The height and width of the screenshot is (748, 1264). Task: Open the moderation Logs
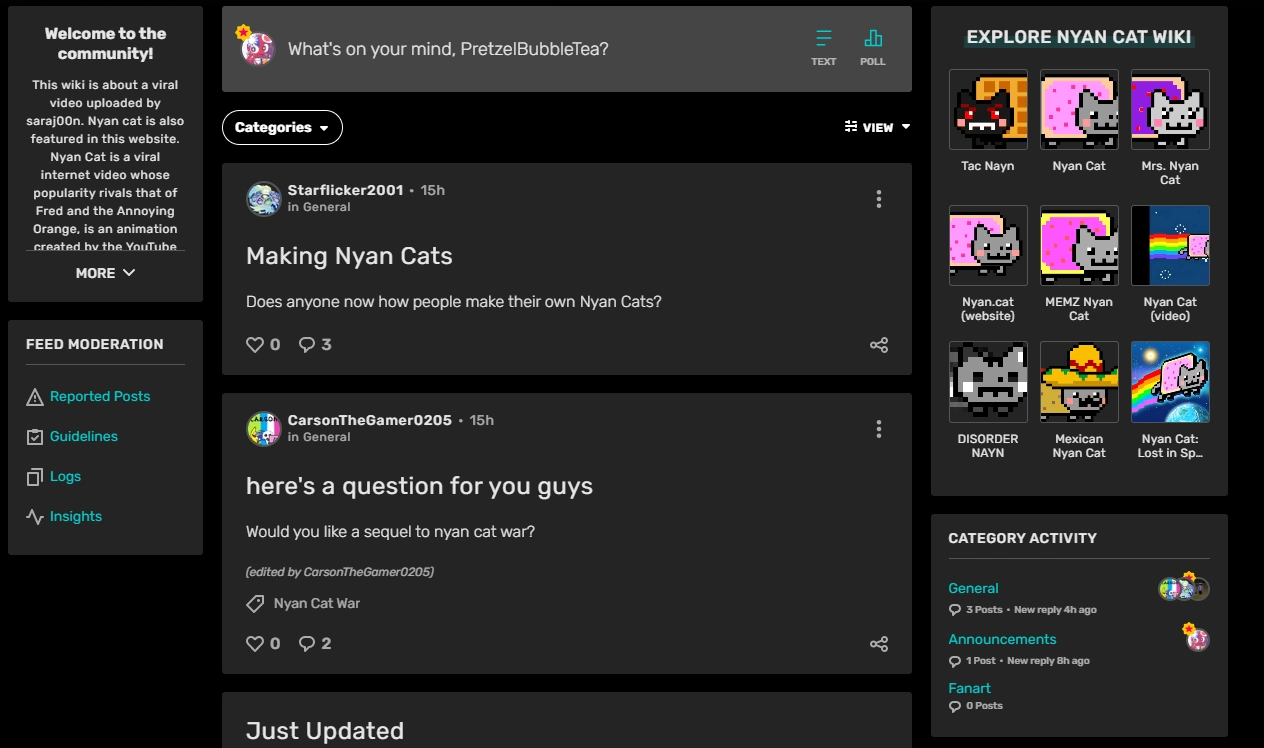pos(65,476)
